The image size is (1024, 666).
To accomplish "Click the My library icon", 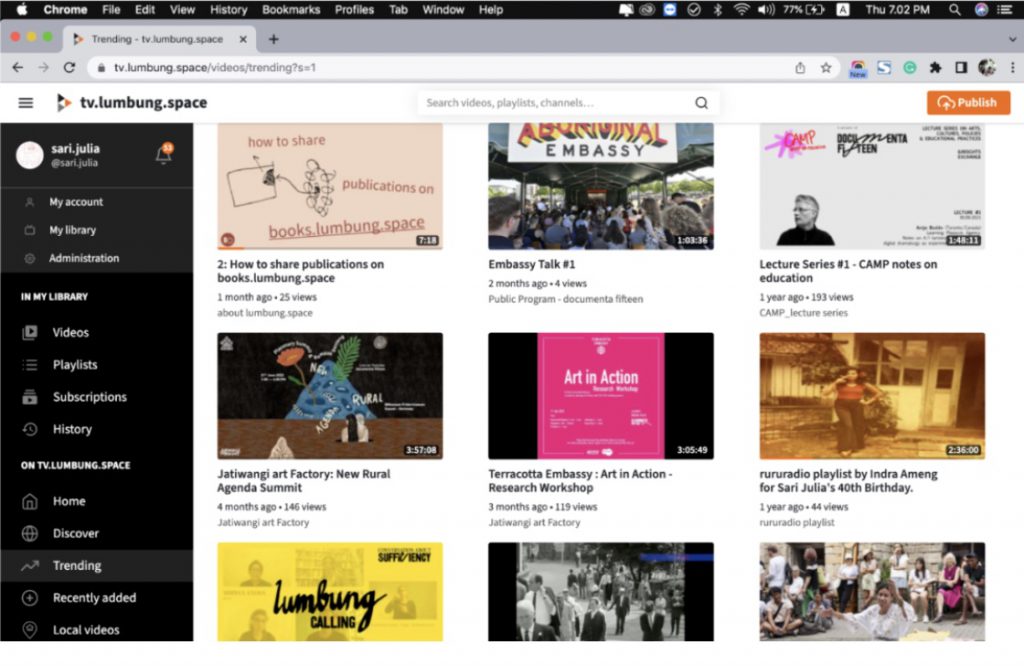I will click(29, 230).
